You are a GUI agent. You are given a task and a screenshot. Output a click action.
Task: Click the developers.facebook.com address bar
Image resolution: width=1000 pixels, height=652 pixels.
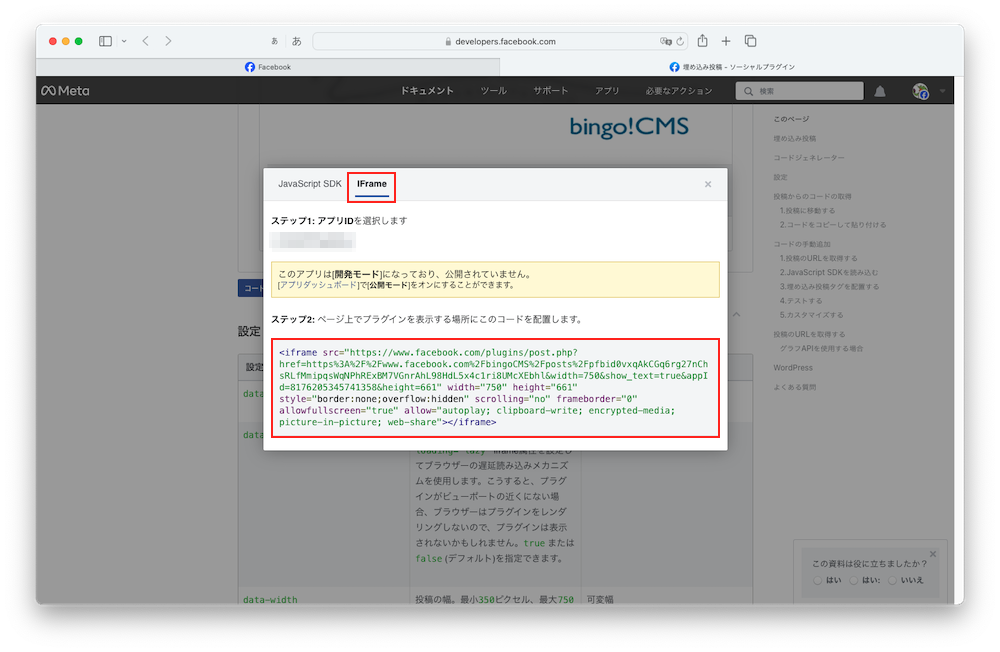point(500,41)
